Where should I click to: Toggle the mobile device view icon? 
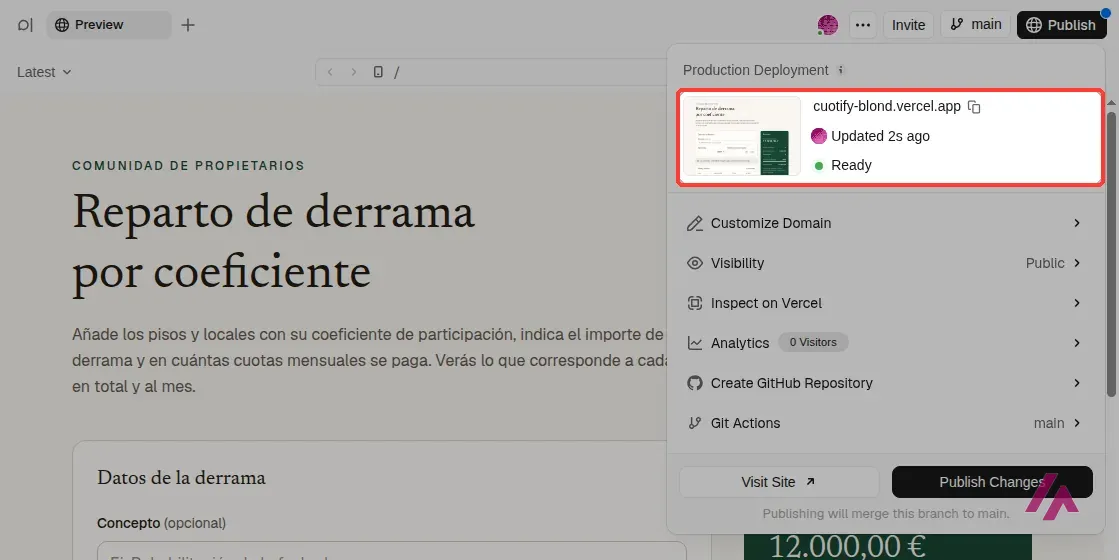pos(378,72)
